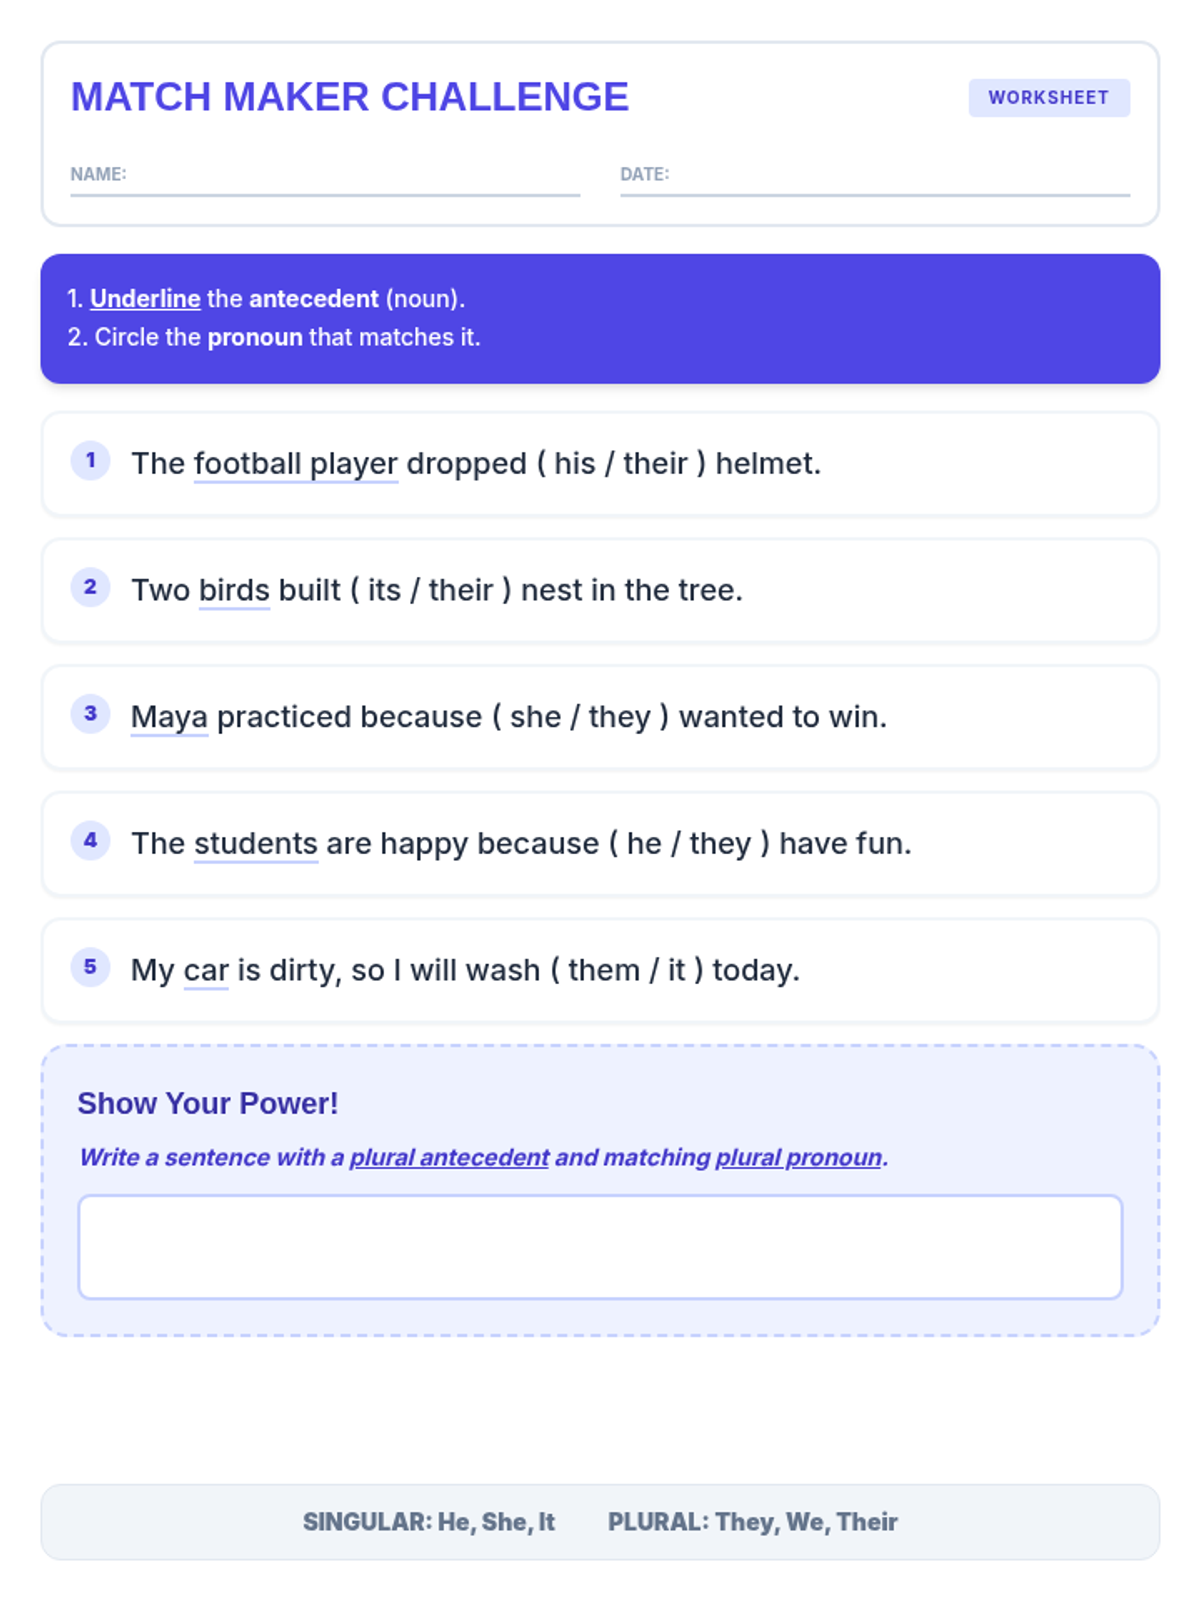Viewport: 1200px width, 1600px height.
Task: Click the underlined "football player" antecedent
Action: (296, 464)
